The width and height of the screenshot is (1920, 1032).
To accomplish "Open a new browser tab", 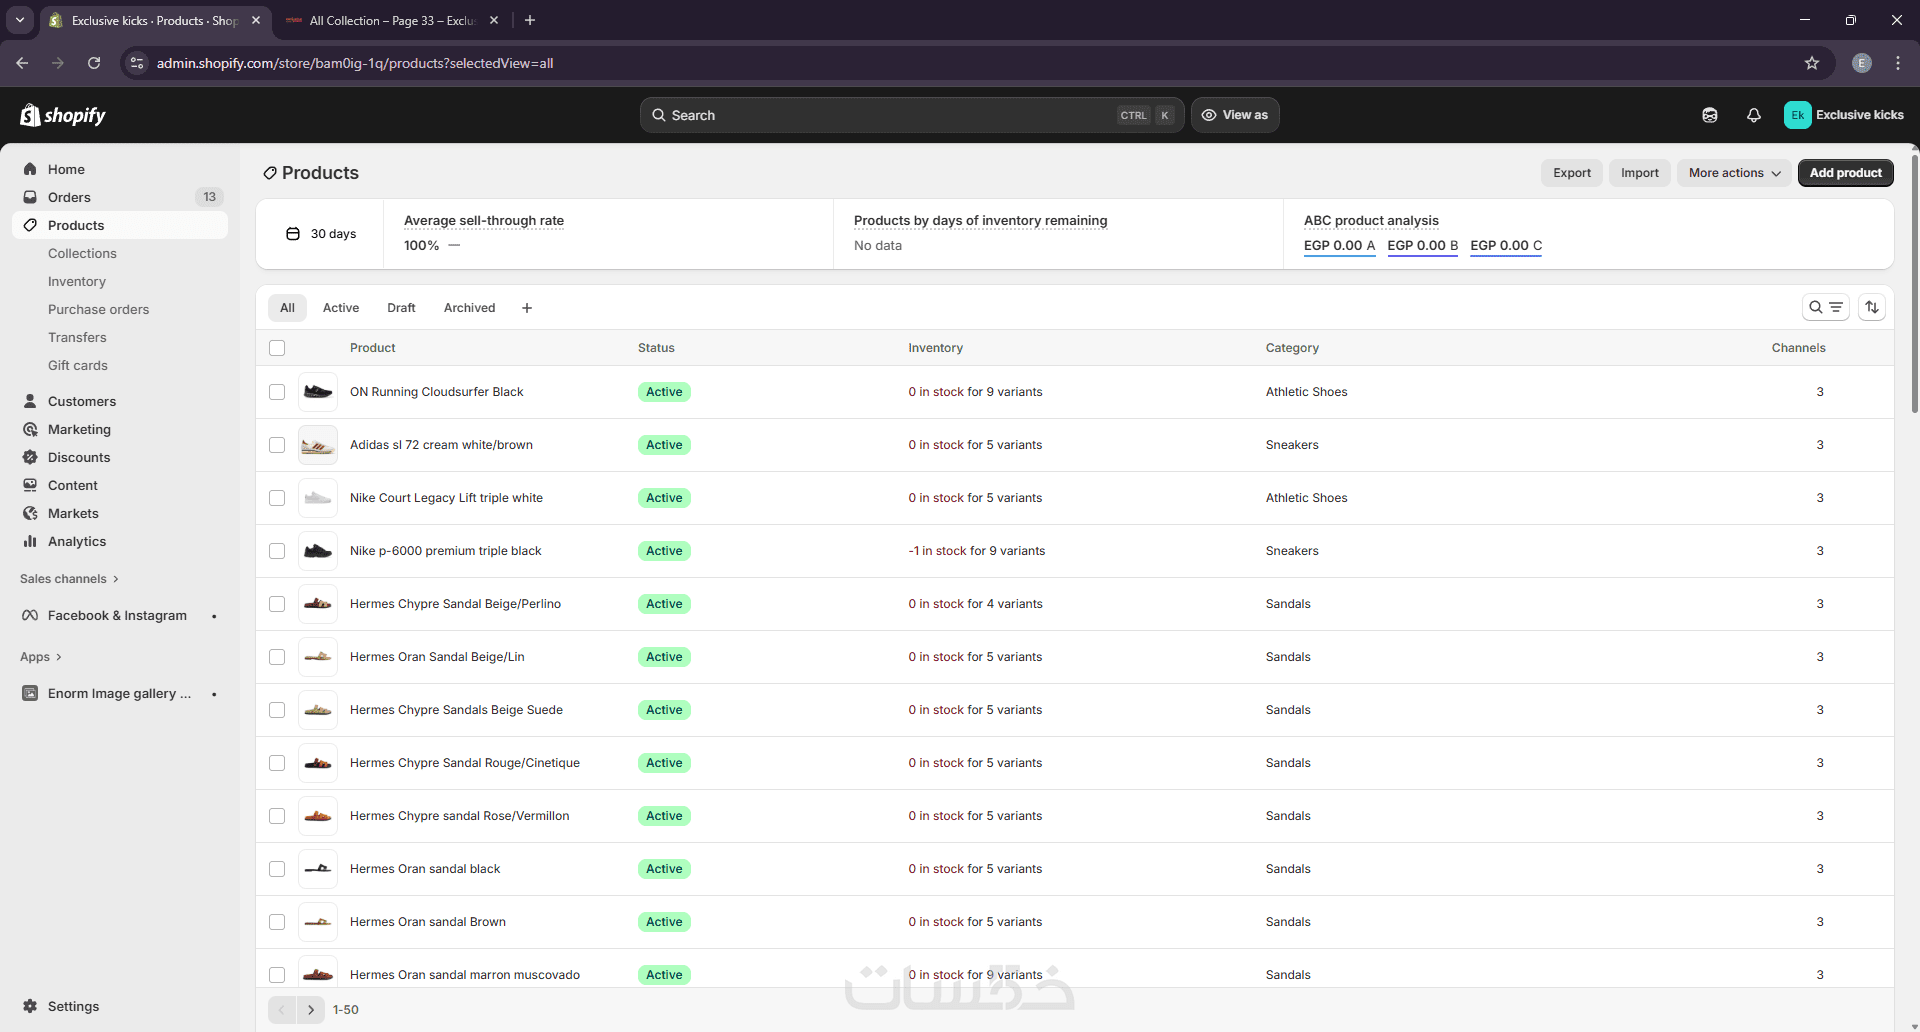I will coord(530,20).
